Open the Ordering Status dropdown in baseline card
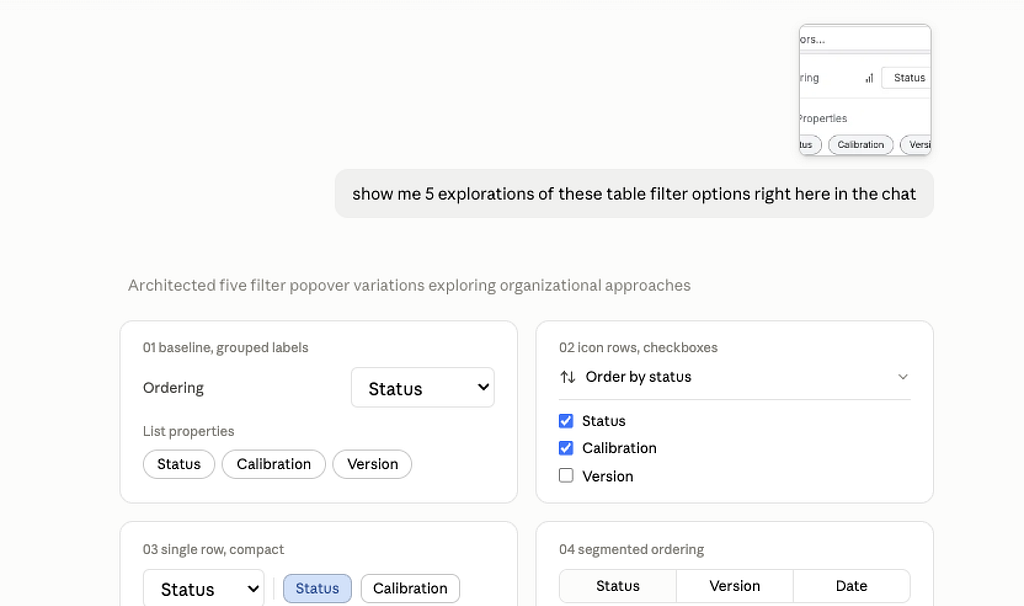Viewport: 1024px width, 606px height. [x=423, y=388]
